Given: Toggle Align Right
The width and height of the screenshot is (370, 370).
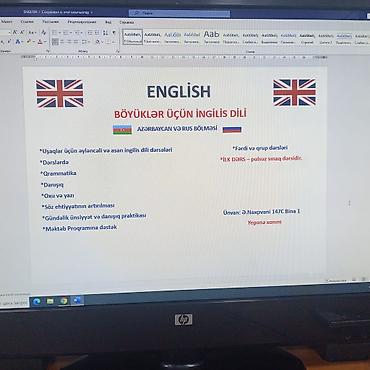Looking at the screenshot, I should tap(69, 42).
